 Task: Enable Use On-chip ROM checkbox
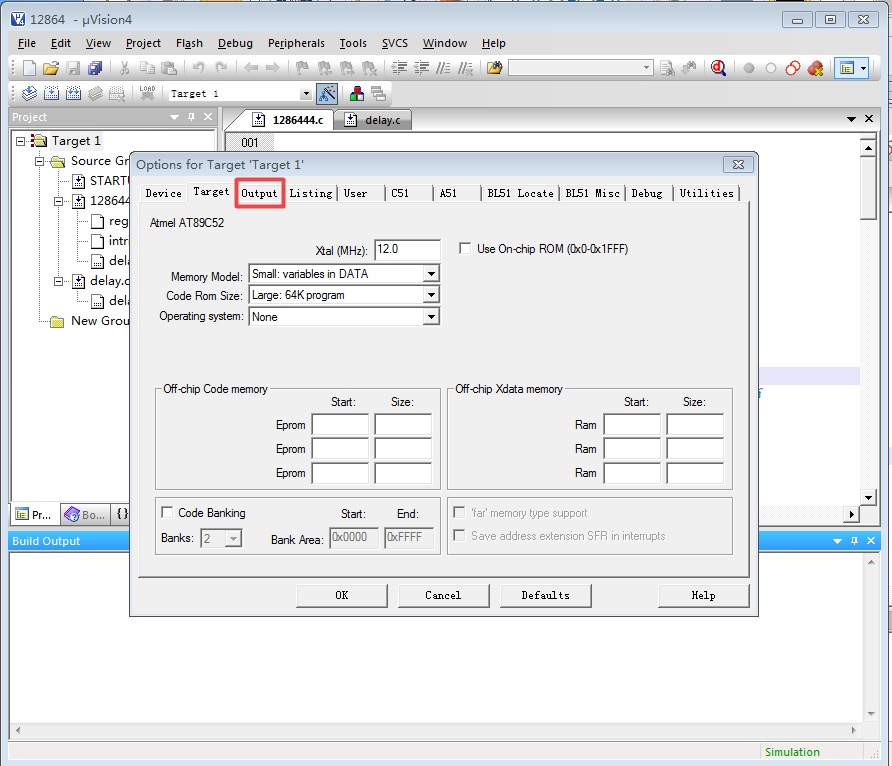(465, 249)
